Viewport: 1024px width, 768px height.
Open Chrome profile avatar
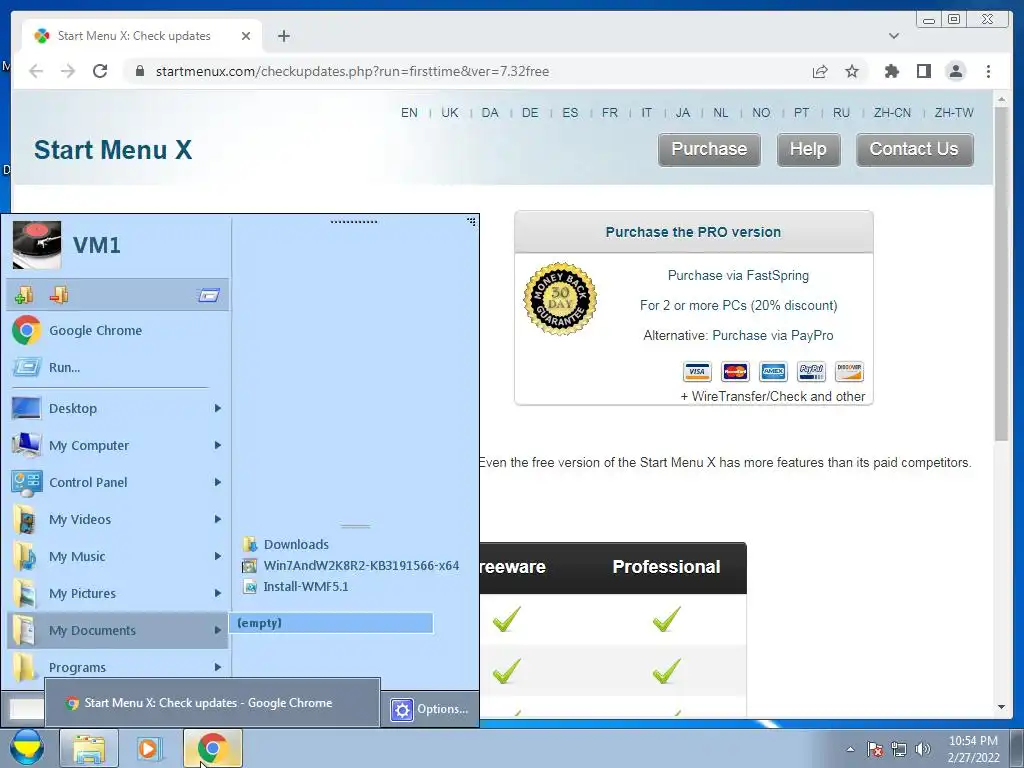click(955, 71)
